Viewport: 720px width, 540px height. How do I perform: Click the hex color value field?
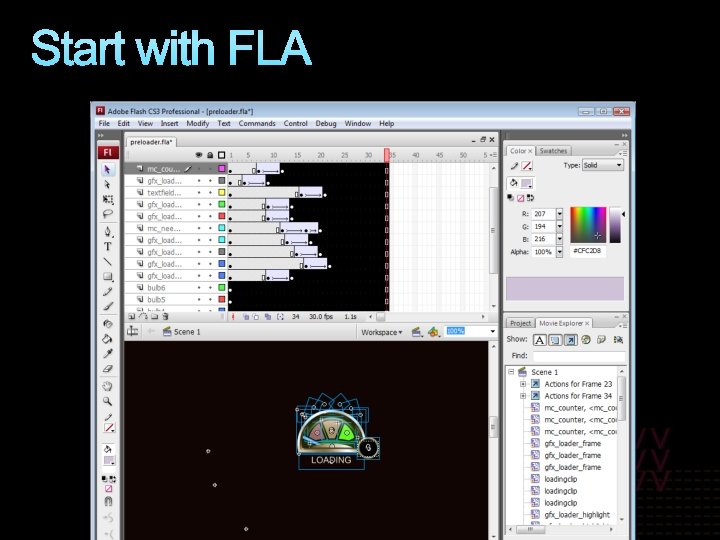pos(587,251)
